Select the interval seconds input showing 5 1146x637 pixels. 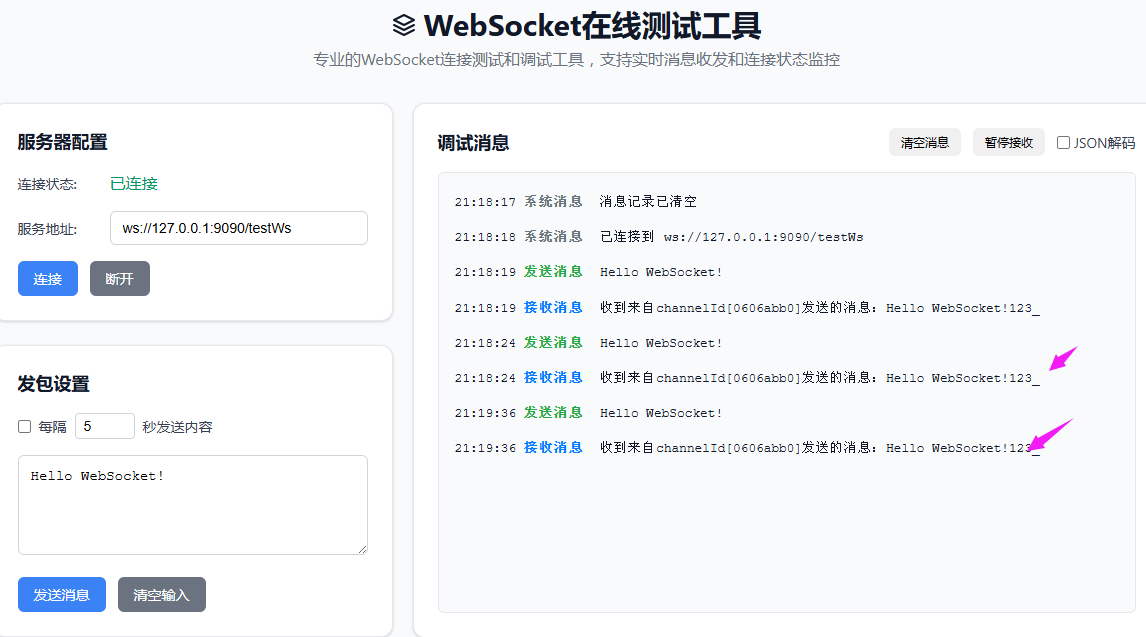(104, 425)
